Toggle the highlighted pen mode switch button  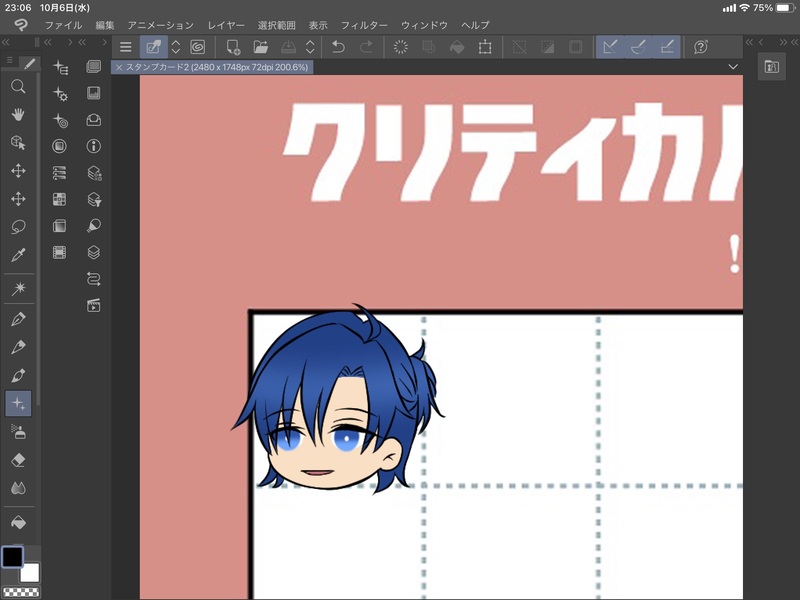point(154,47)
